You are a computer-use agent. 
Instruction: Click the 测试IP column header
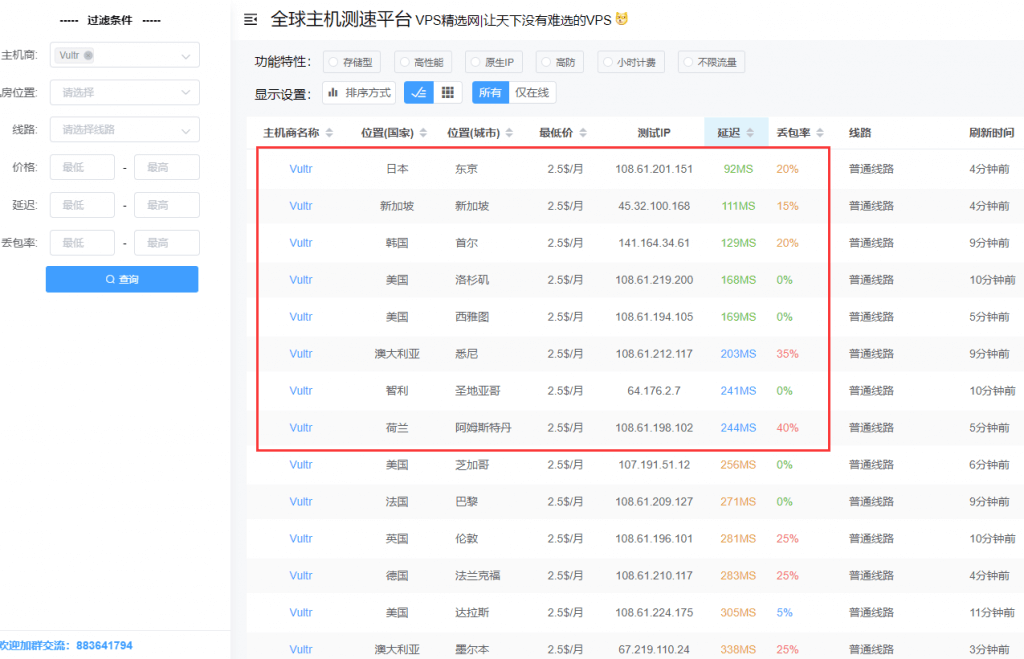click(x=654, y=133)
